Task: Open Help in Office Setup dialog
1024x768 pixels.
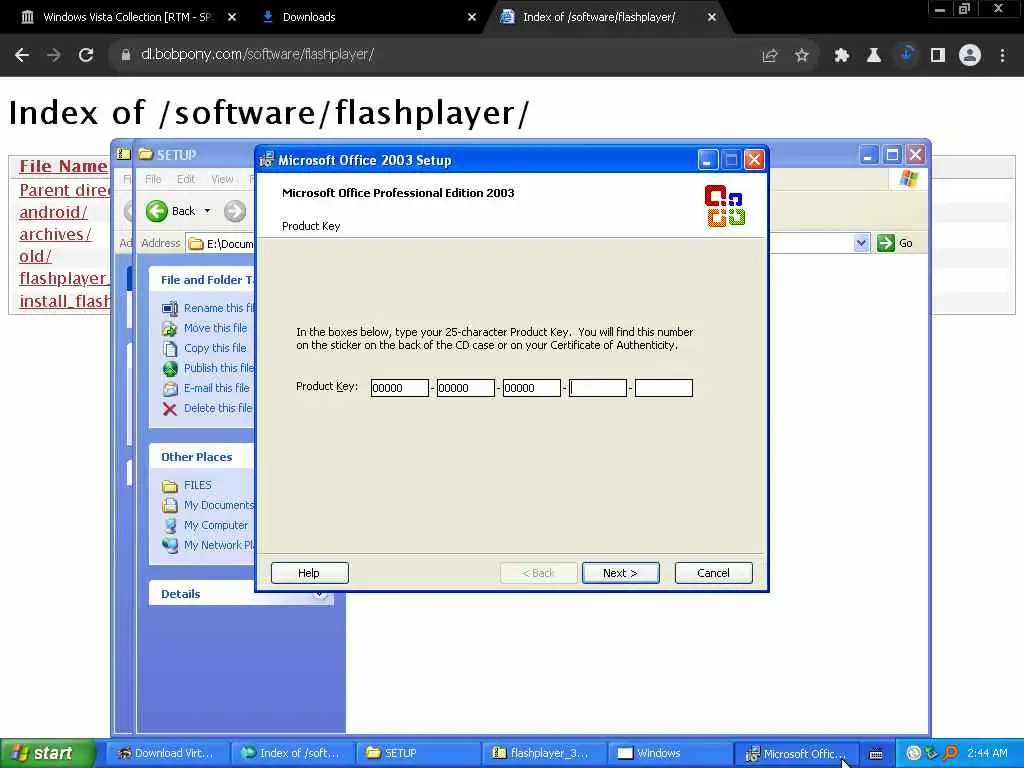Action: (309, 573)
